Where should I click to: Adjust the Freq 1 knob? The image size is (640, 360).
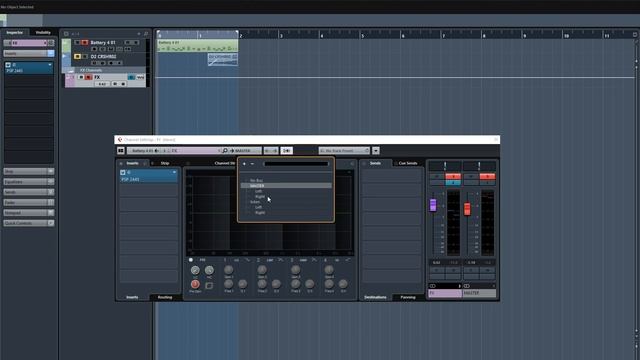tap(229, 284)
